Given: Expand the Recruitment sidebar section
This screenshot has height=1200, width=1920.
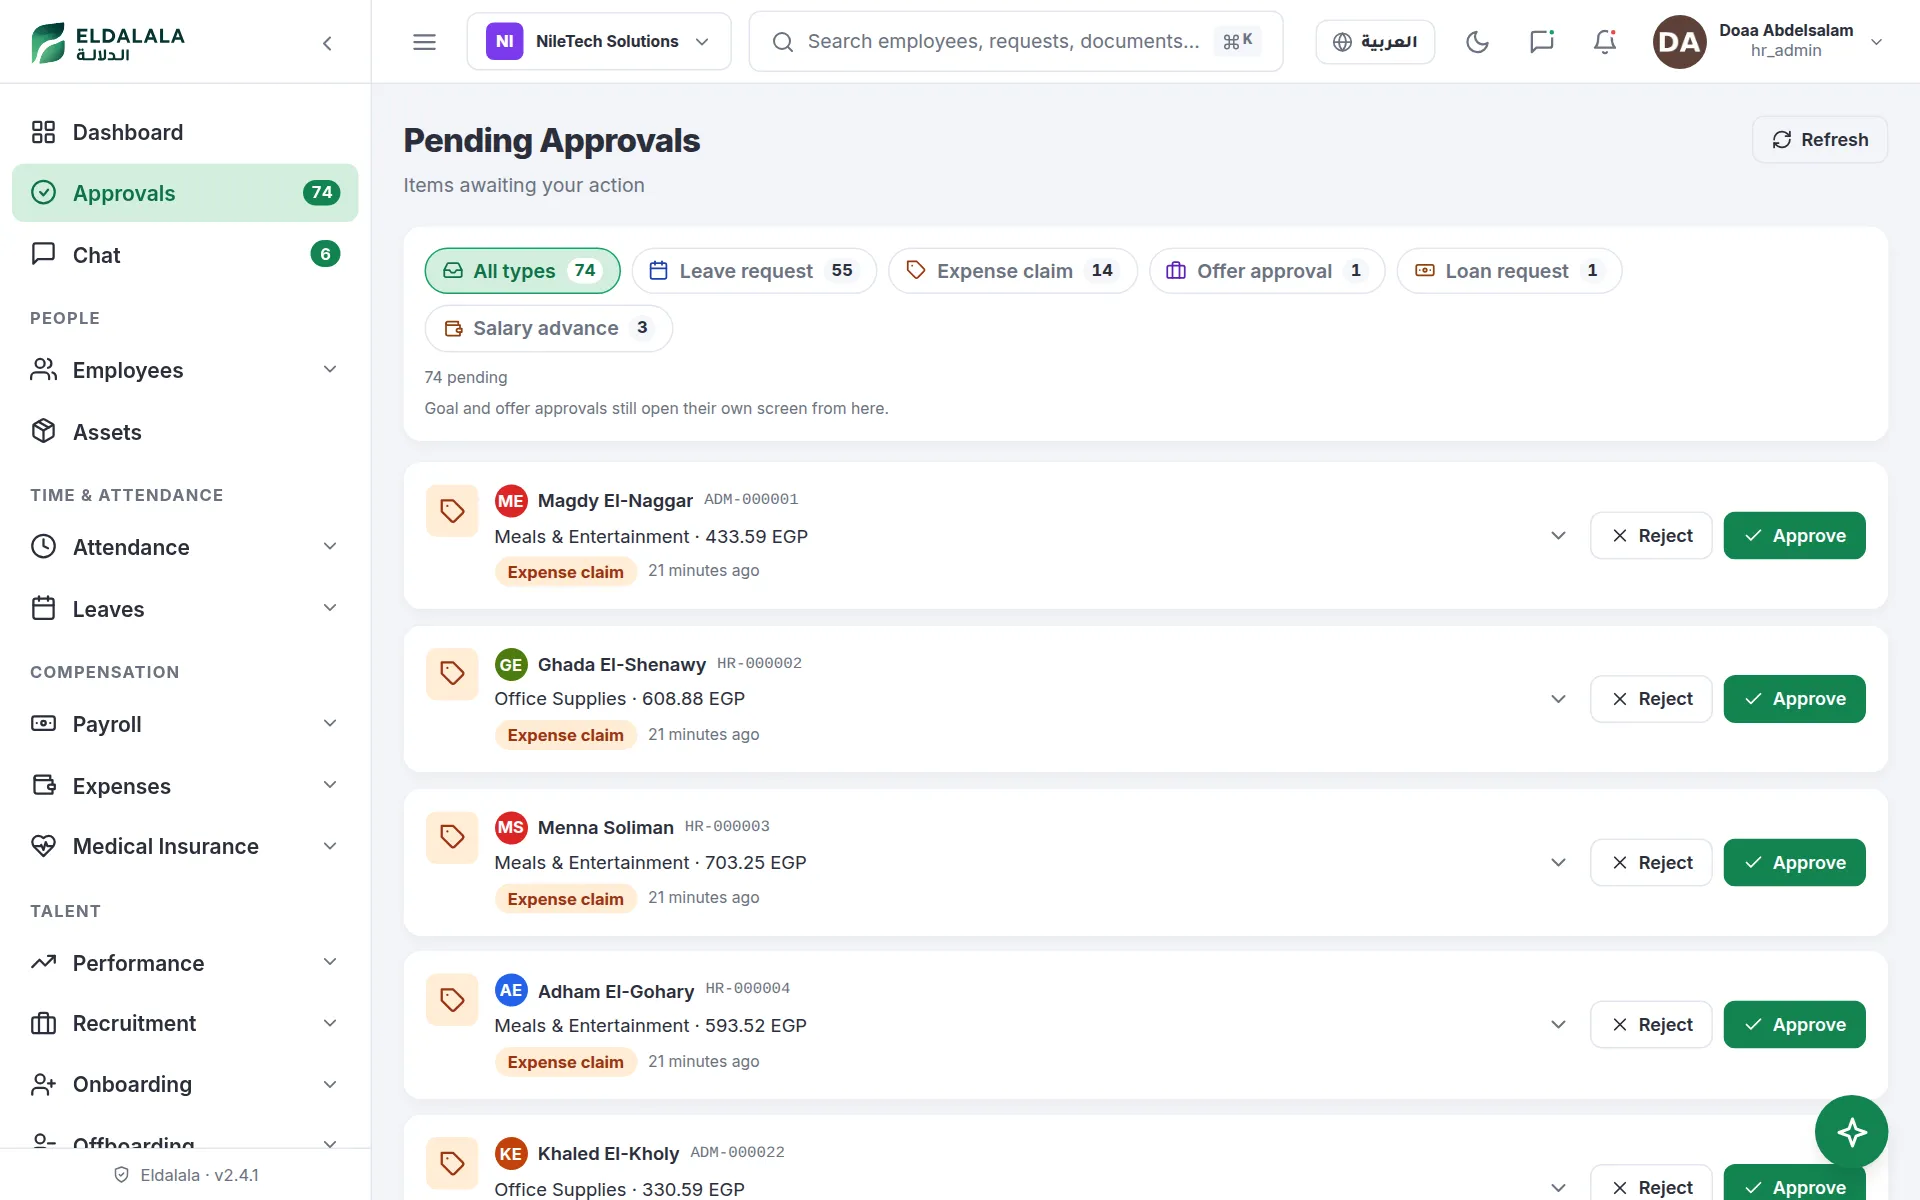Looking at the screenshot, I should [x=330, y=1023].
